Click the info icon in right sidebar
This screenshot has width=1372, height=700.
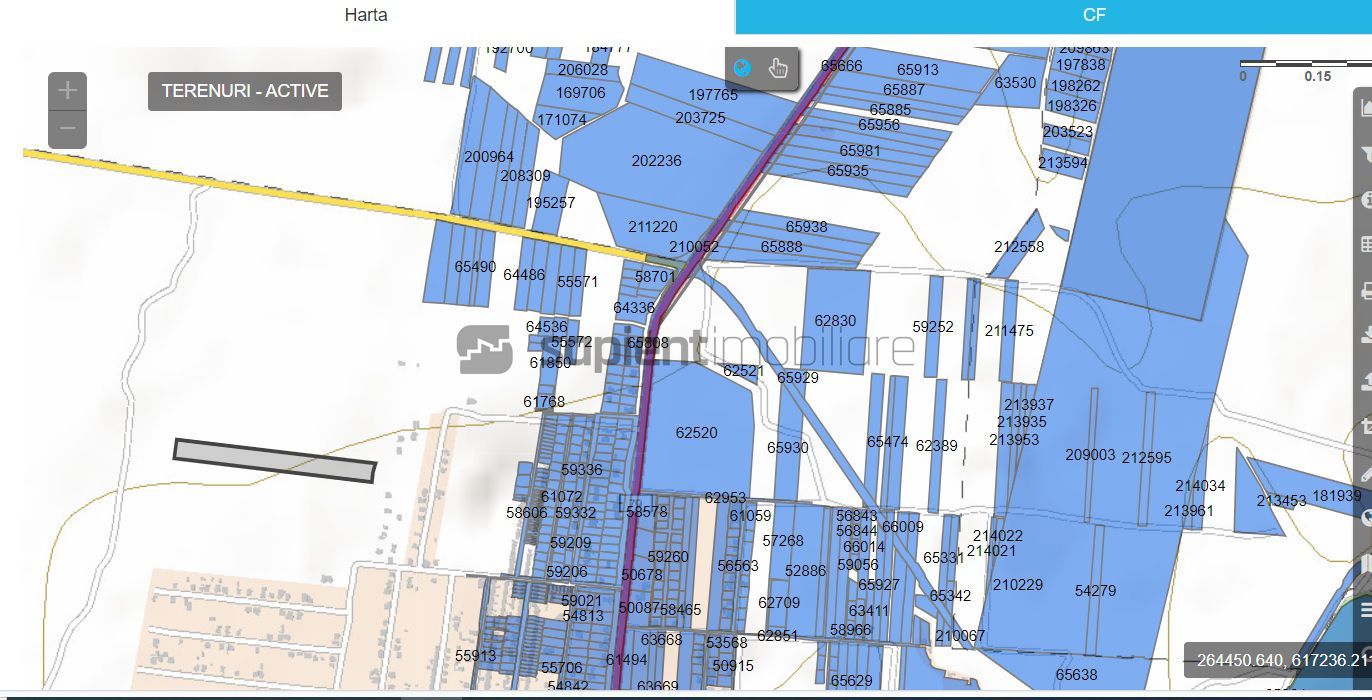pyautogui.click(x=1365, y=200)
